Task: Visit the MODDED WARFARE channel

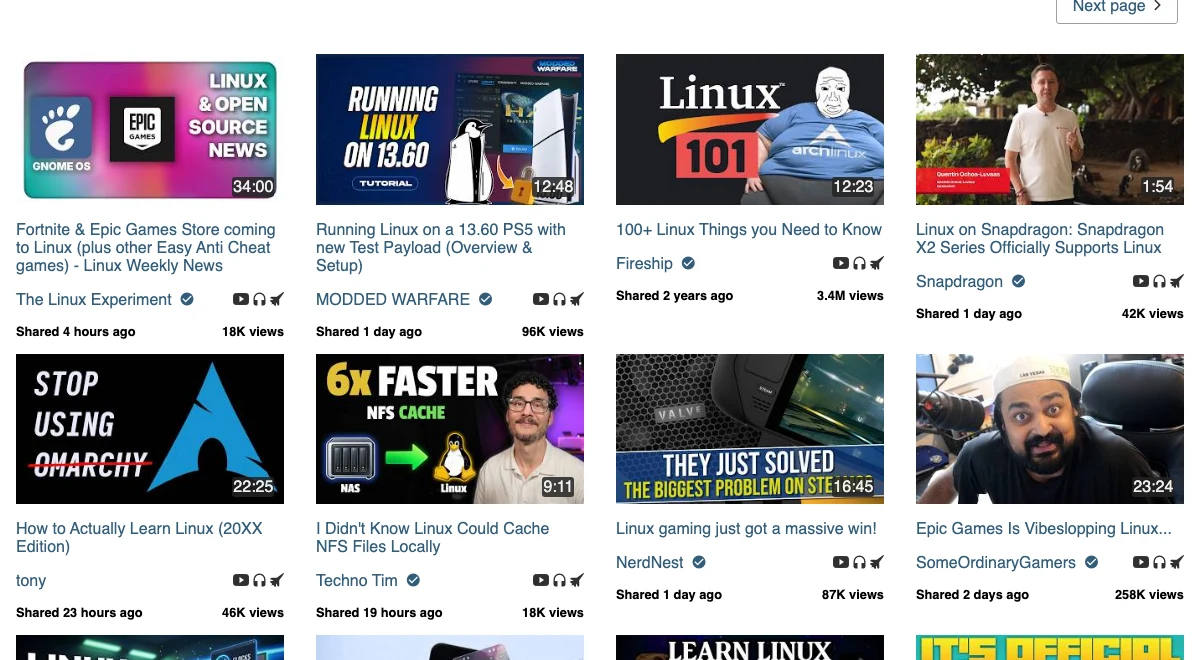Action: pyautogui.click(x=393, y=299)
